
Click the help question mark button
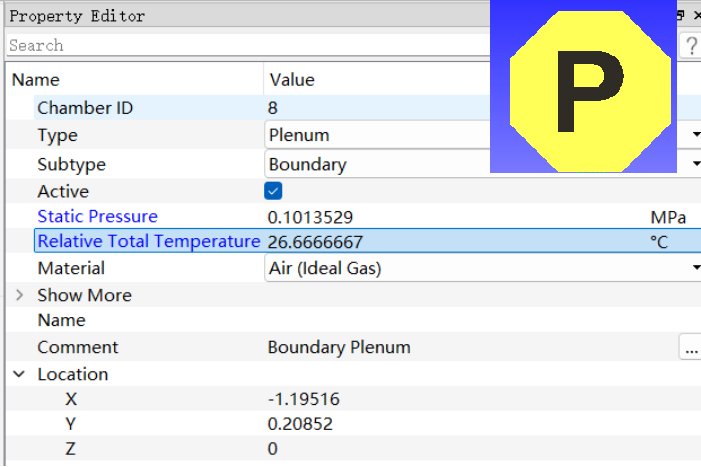(690, 46)
